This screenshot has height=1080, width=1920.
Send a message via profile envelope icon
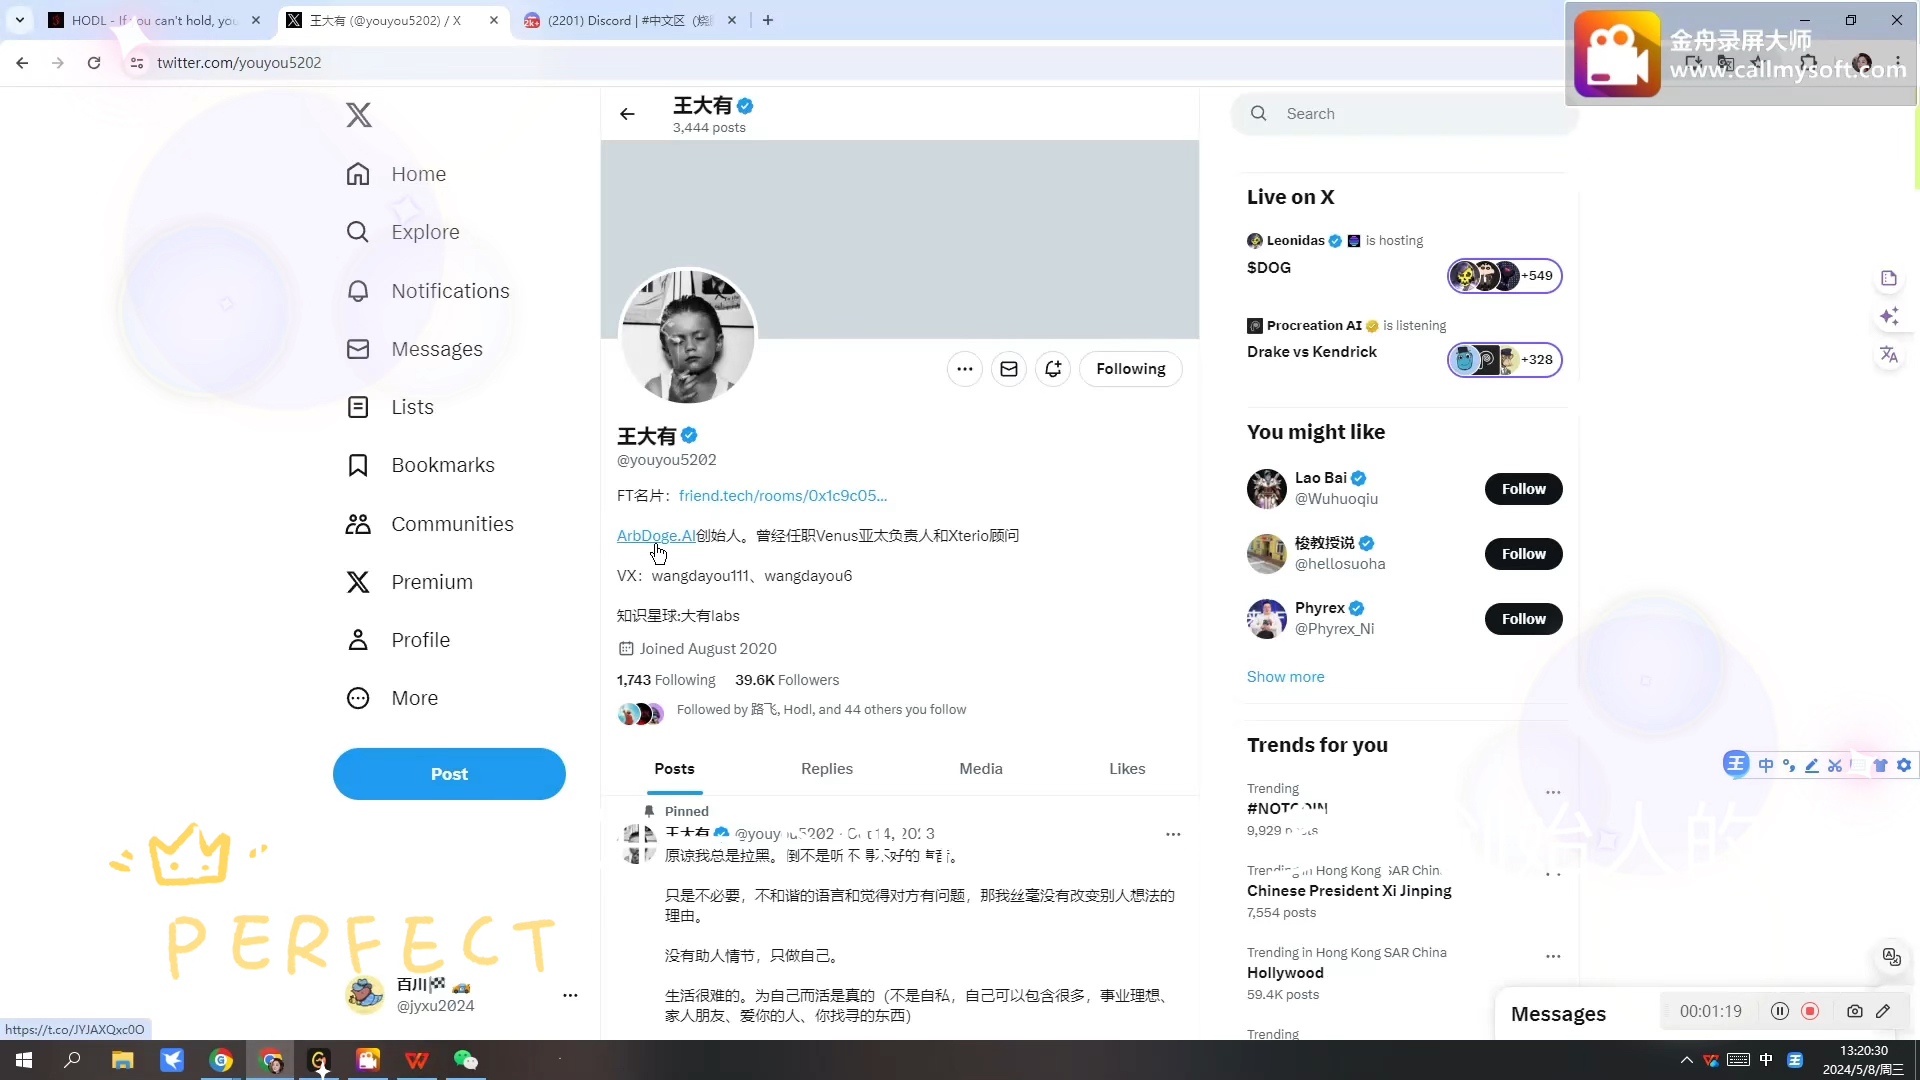point(1009,369)
